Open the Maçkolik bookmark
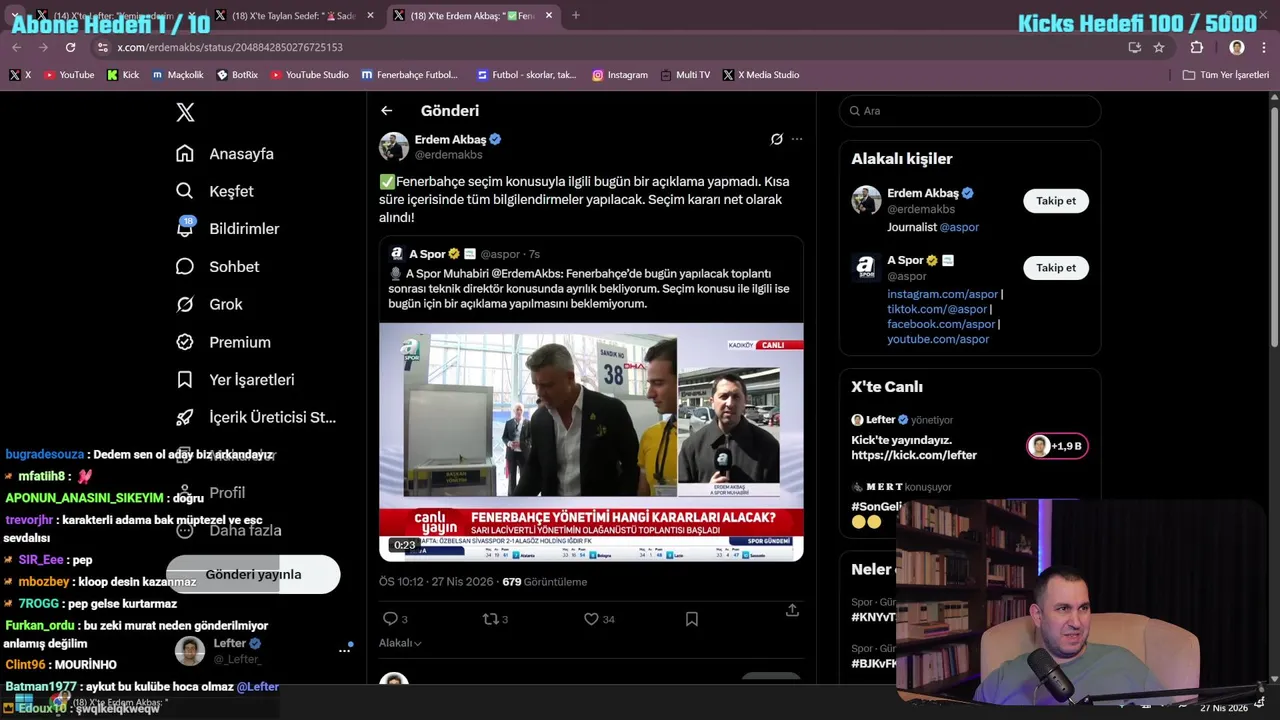The width and height of the screenshot is (1280, 720). click(178, 75)
